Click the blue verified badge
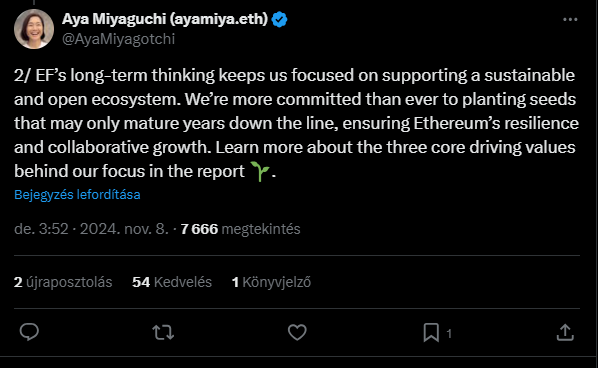598x368 pixels. click(x=280, y=19)
